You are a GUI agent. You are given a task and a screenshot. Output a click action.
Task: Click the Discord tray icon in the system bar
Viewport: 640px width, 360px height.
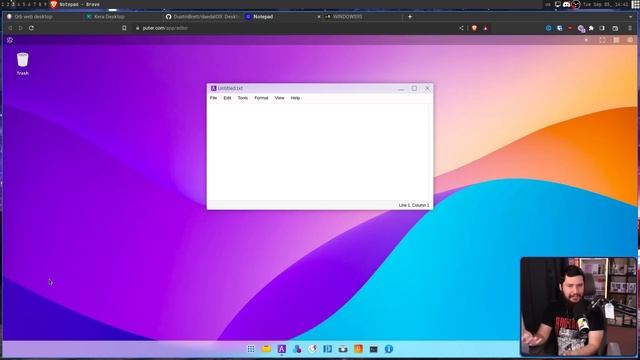(567, 4)
